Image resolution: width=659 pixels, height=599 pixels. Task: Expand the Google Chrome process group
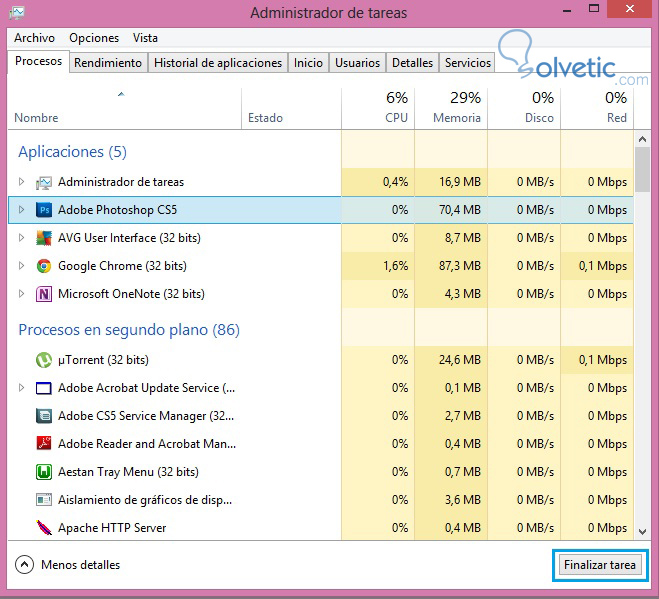[22, 266]
